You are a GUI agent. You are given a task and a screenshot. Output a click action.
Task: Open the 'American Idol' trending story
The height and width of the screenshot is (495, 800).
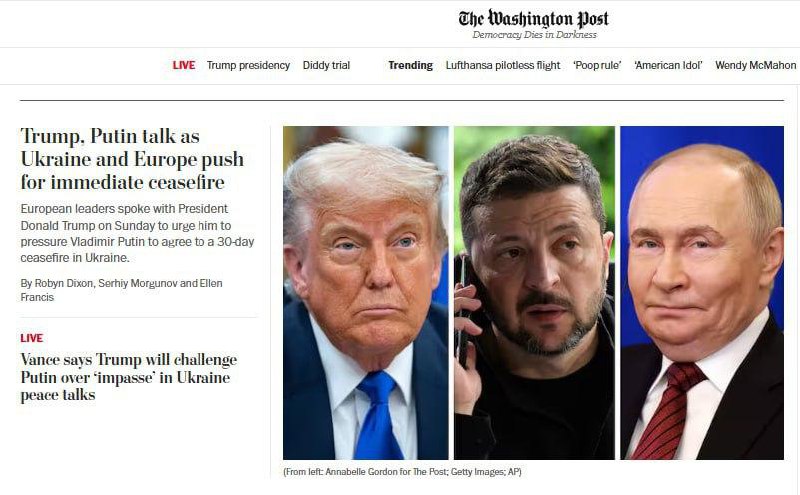[x=668, y=65]
